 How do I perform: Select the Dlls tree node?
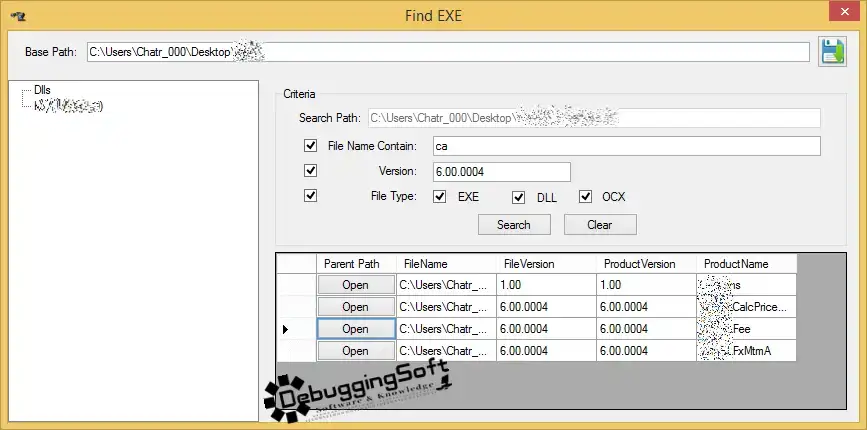[42, 90]
